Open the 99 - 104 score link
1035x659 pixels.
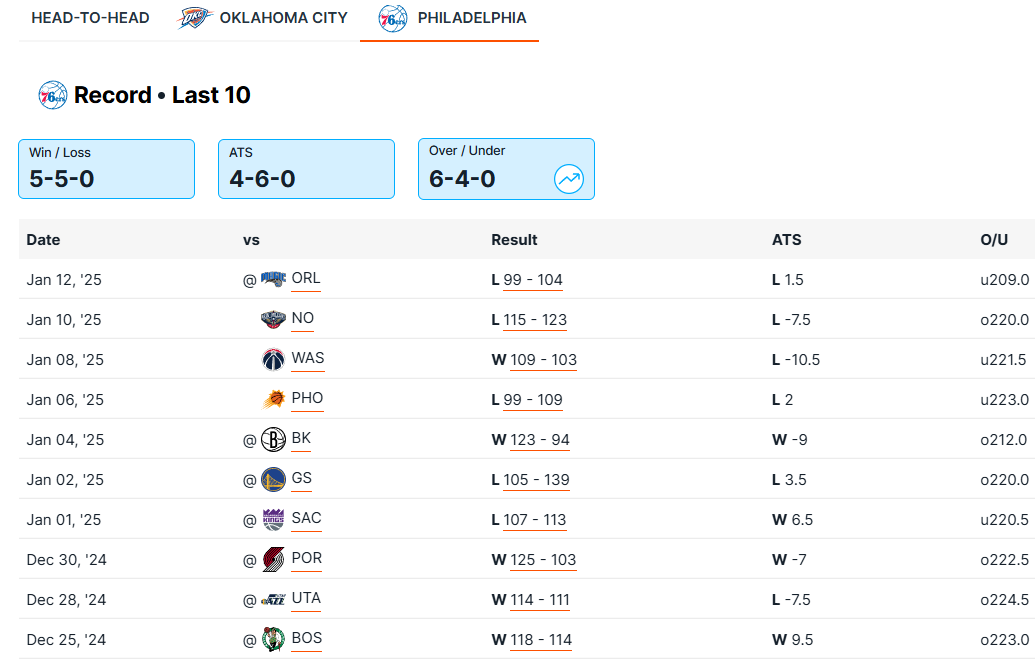click(533, 280)
